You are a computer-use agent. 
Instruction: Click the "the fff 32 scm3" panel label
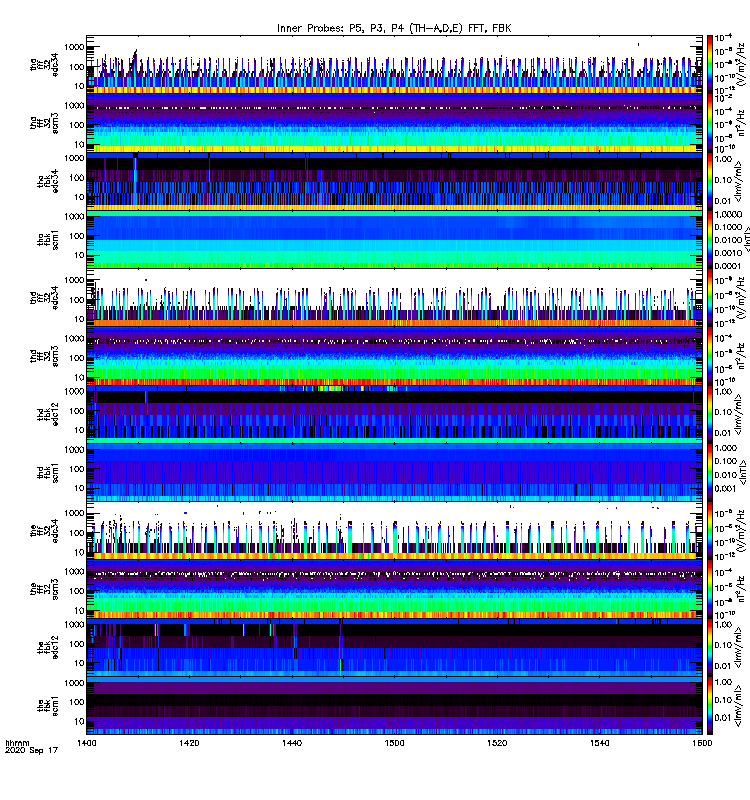44,589
